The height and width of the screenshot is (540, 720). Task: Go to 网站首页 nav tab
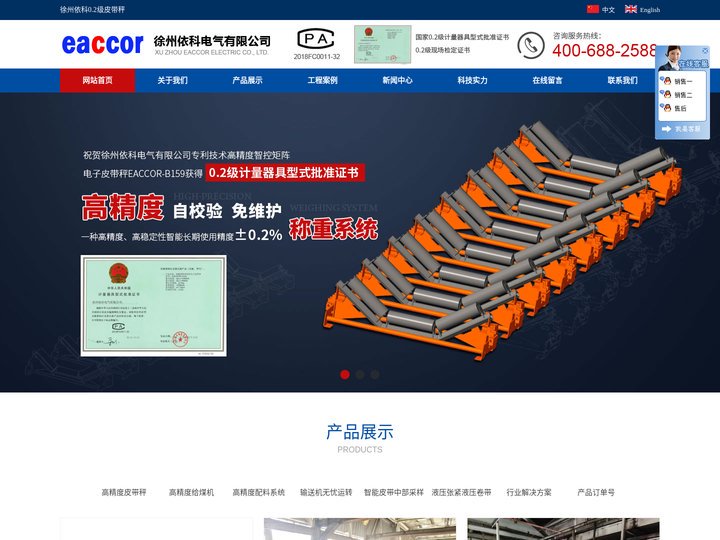point(97,80)
